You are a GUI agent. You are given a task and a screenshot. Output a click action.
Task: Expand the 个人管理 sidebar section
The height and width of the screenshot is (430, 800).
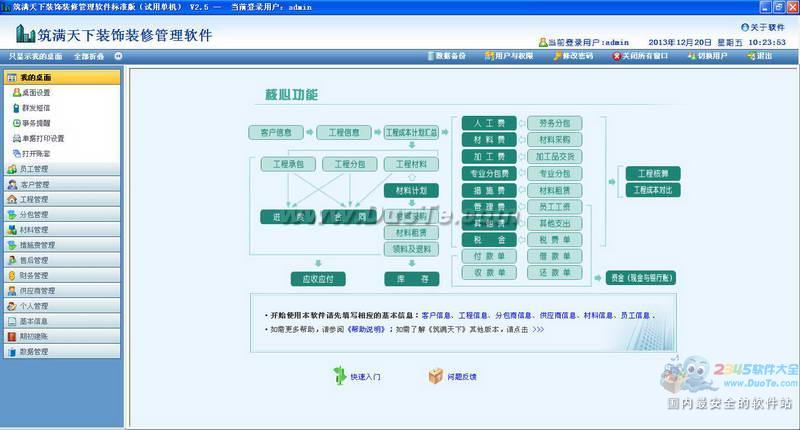point(62,306)
